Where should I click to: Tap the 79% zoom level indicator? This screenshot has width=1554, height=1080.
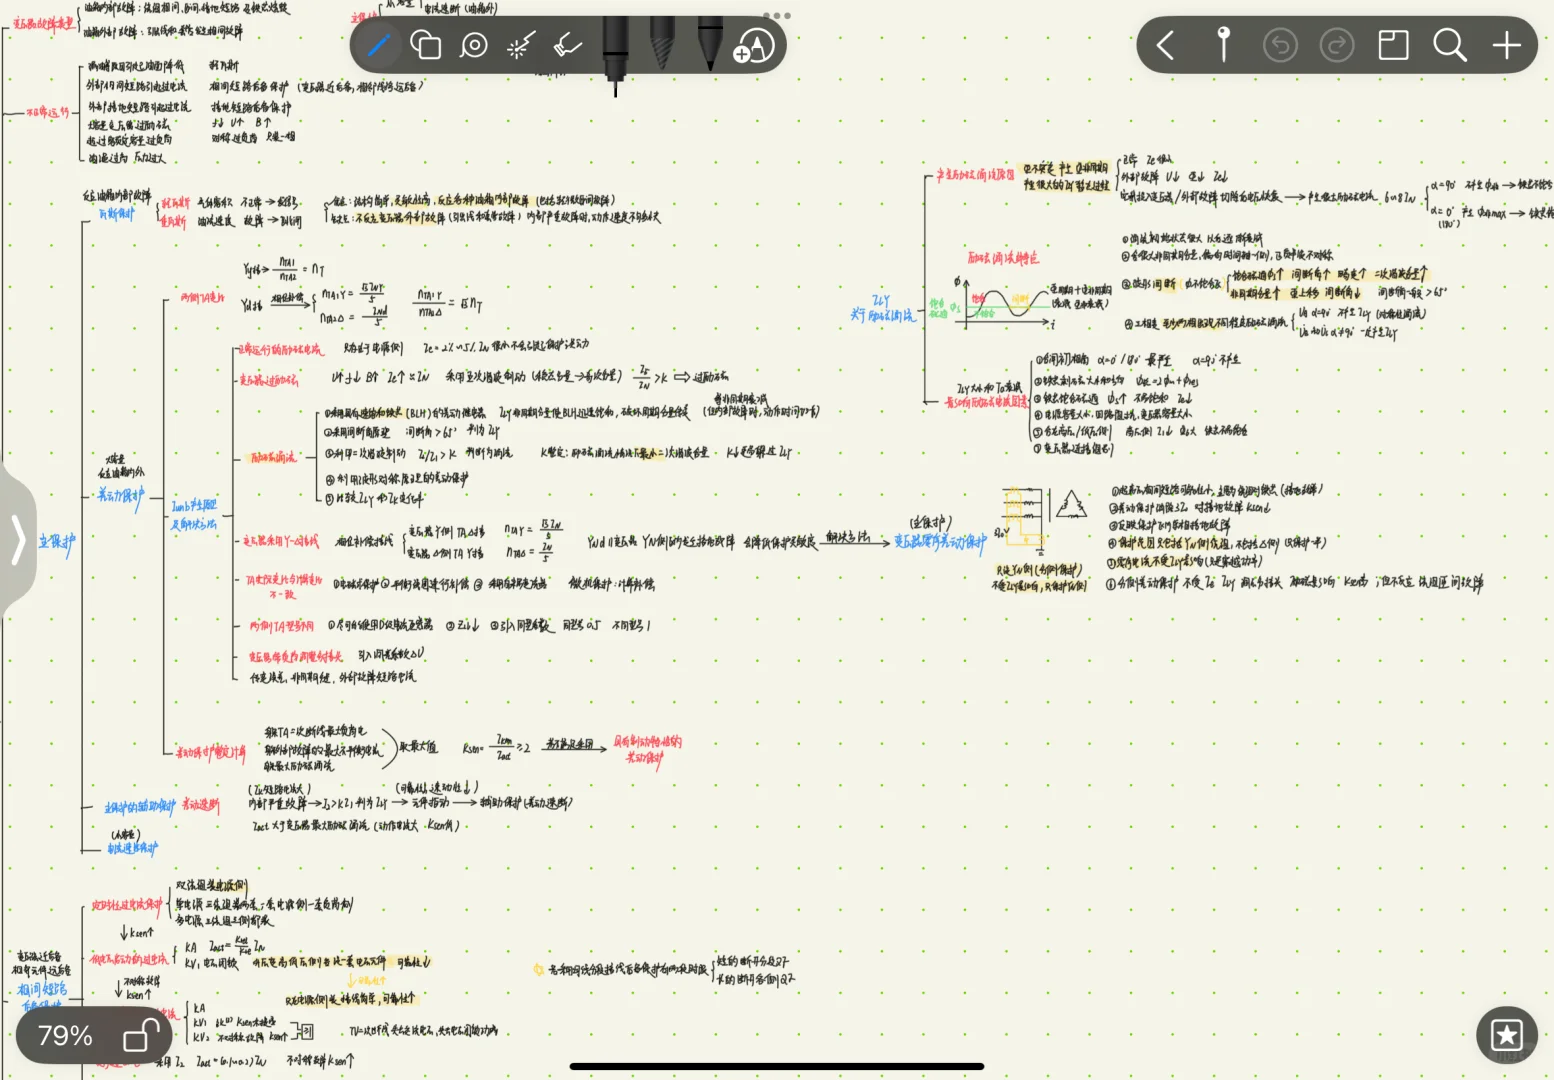[65, 1036]
